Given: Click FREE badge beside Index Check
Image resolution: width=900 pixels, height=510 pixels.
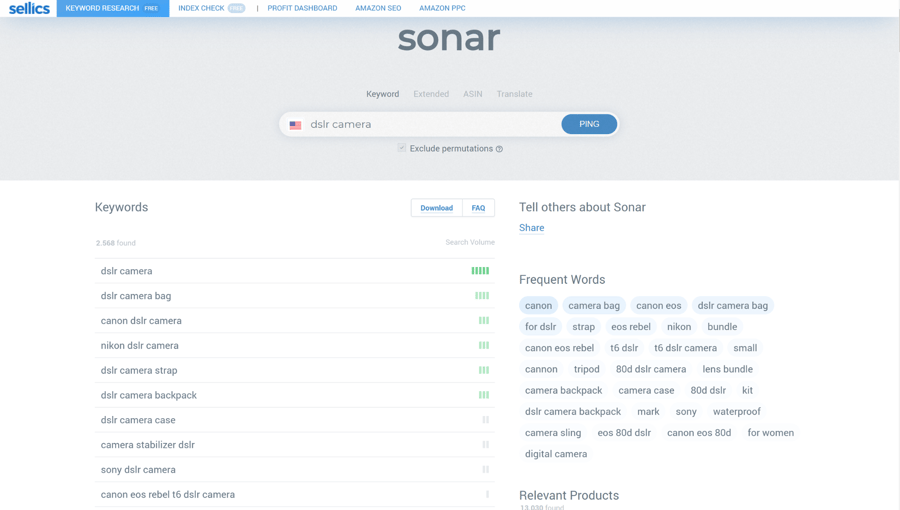Looking at the screenshot, I should 236,8.
